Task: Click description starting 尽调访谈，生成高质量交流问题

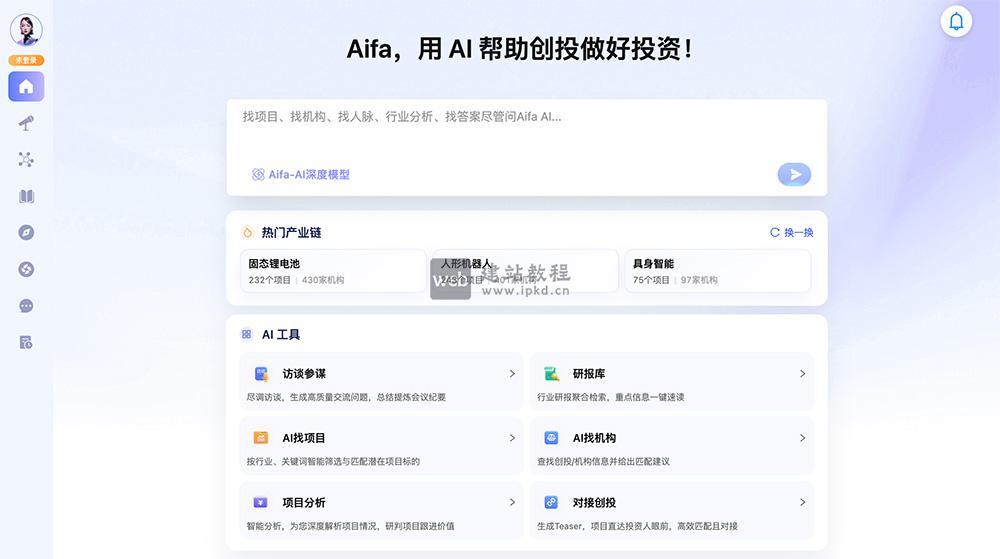Action: tap(346, 397)
